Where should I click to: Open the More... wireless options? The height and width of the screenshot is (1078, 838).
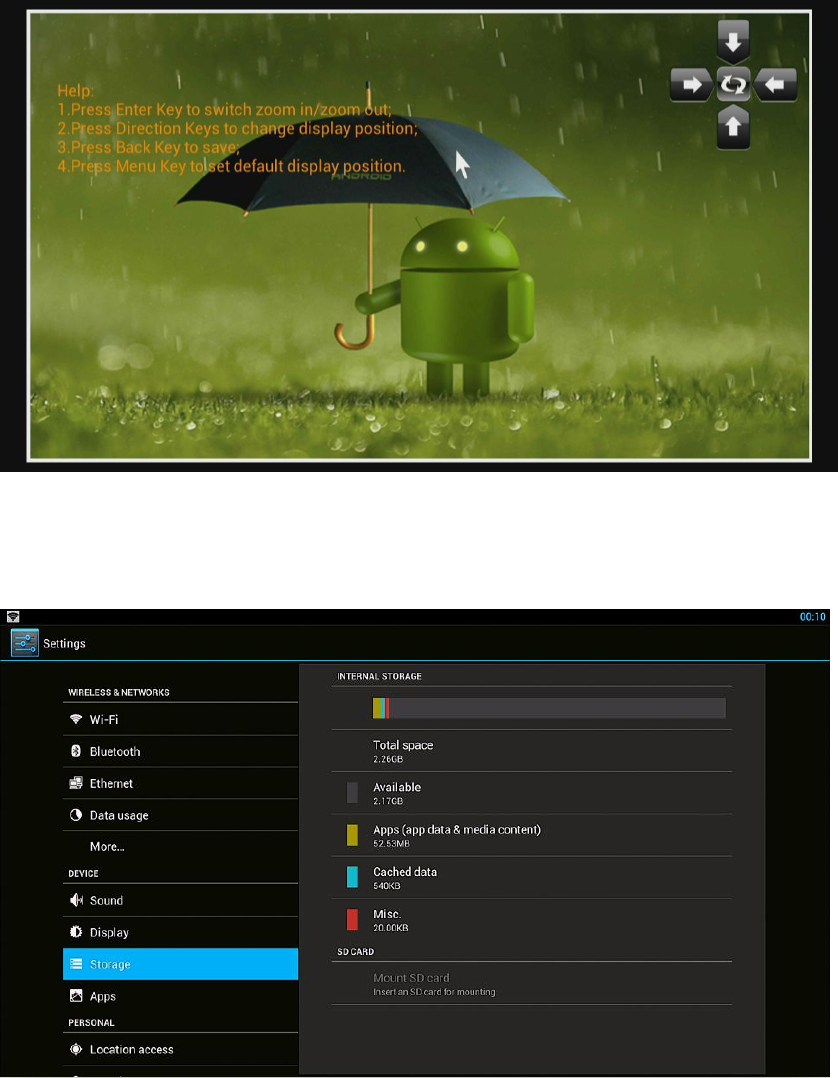tap(180, 846)
